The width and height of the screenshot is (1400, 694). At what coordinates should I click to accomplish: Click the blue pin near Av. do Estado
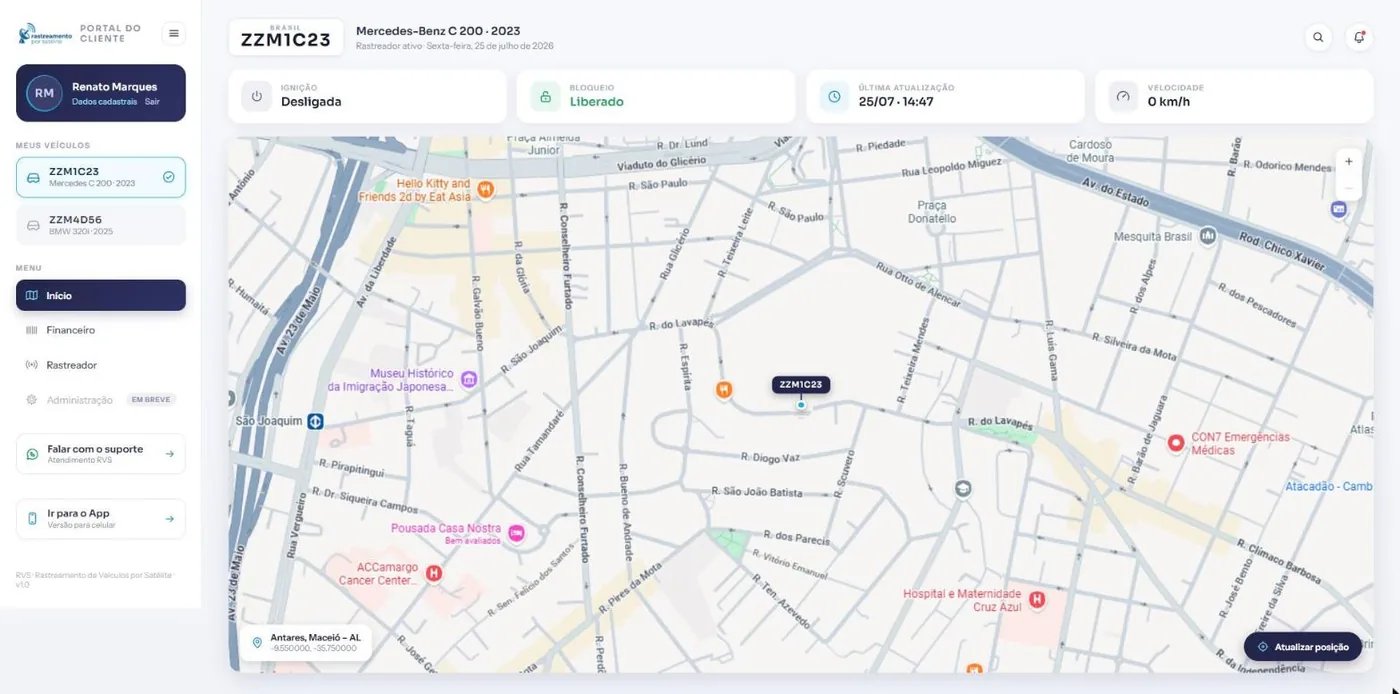(x=1338, y=209)
